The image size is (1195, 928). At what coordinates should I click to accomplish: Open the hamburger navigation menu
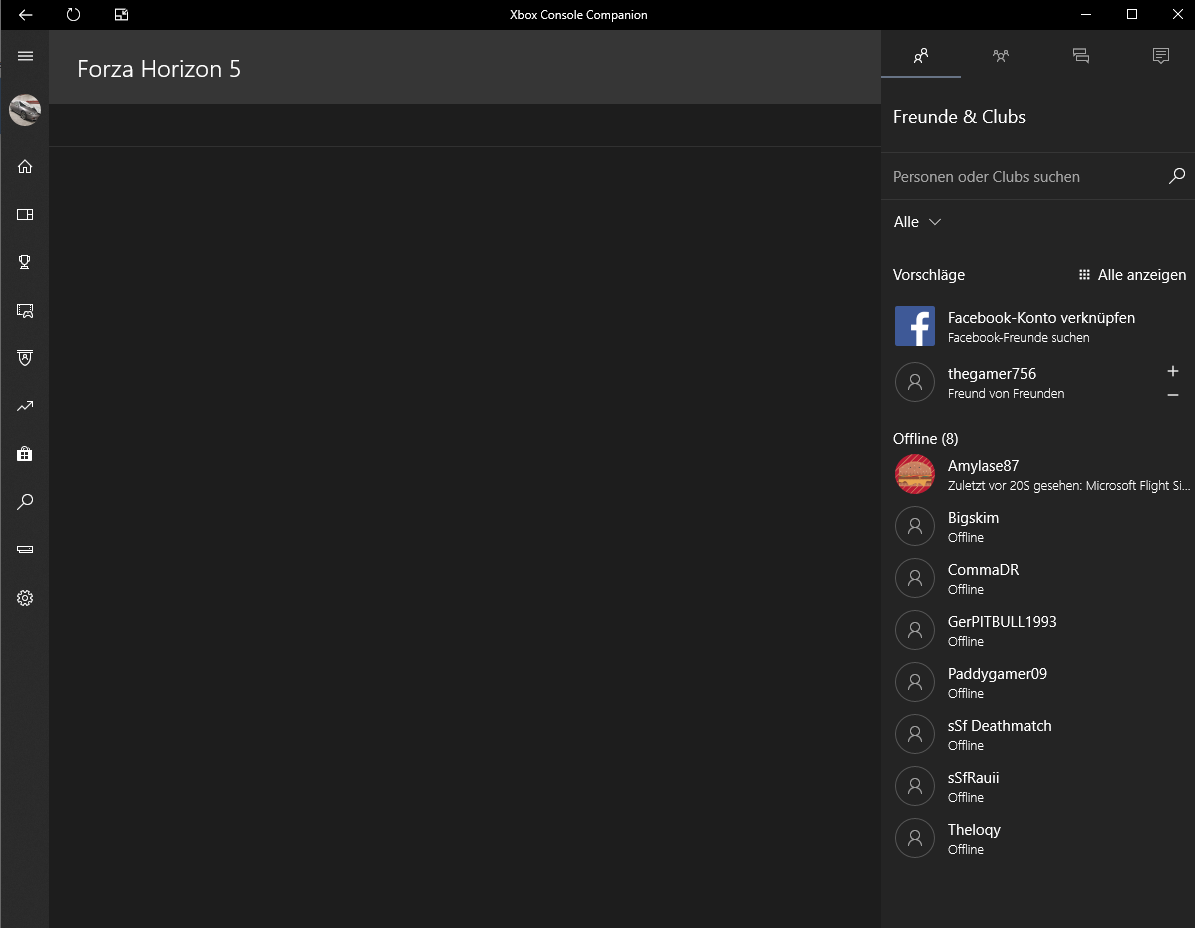25,56
